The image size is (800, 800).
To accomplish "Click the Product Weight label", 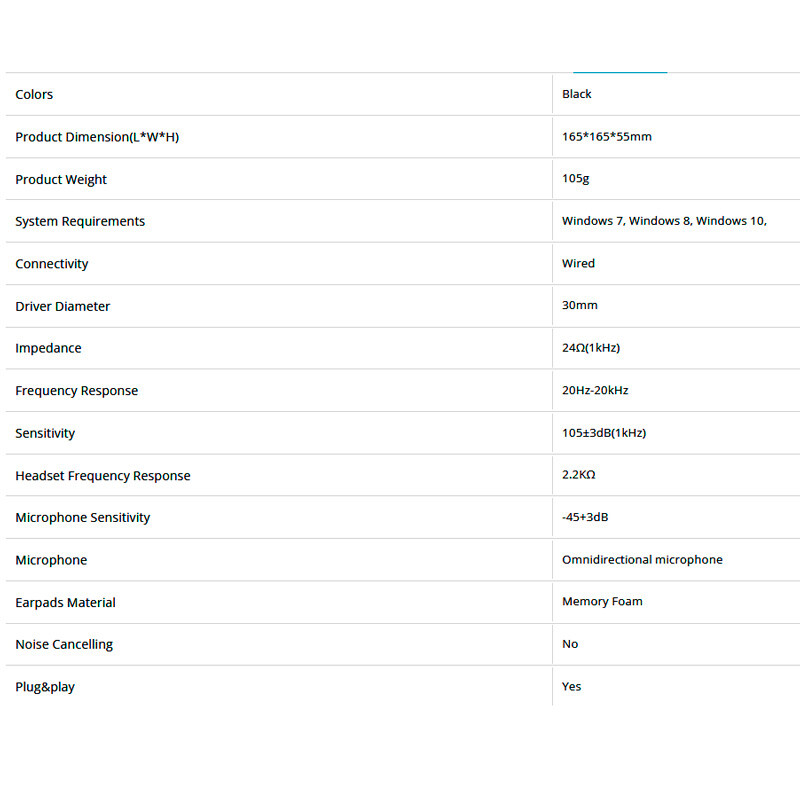I will tap(61, 180).
